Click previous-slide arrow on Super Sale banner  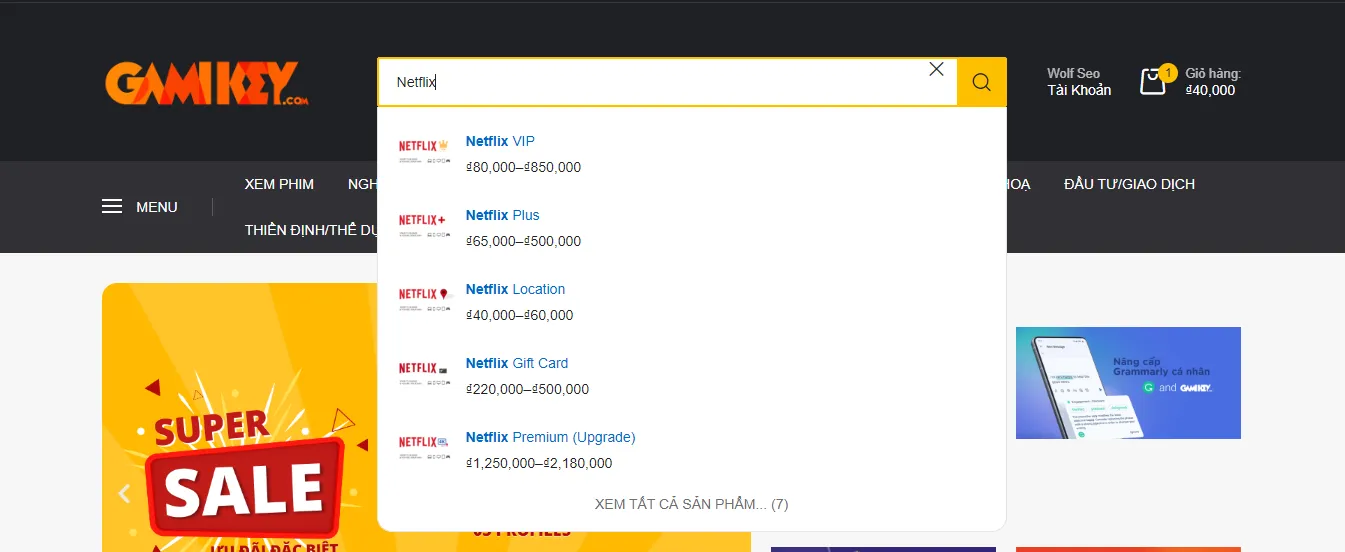pyautogui.click(x=124, y=492)
